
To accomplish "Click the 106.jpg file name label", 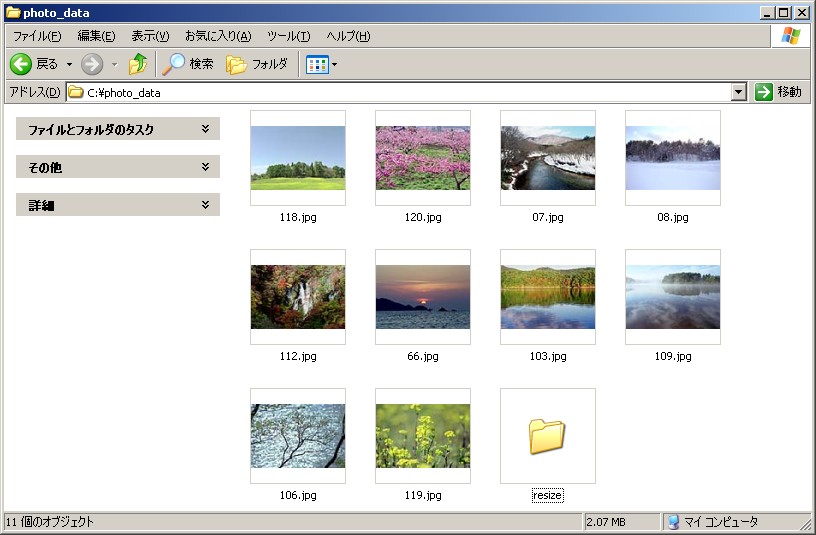I will [x=298, y=495].
